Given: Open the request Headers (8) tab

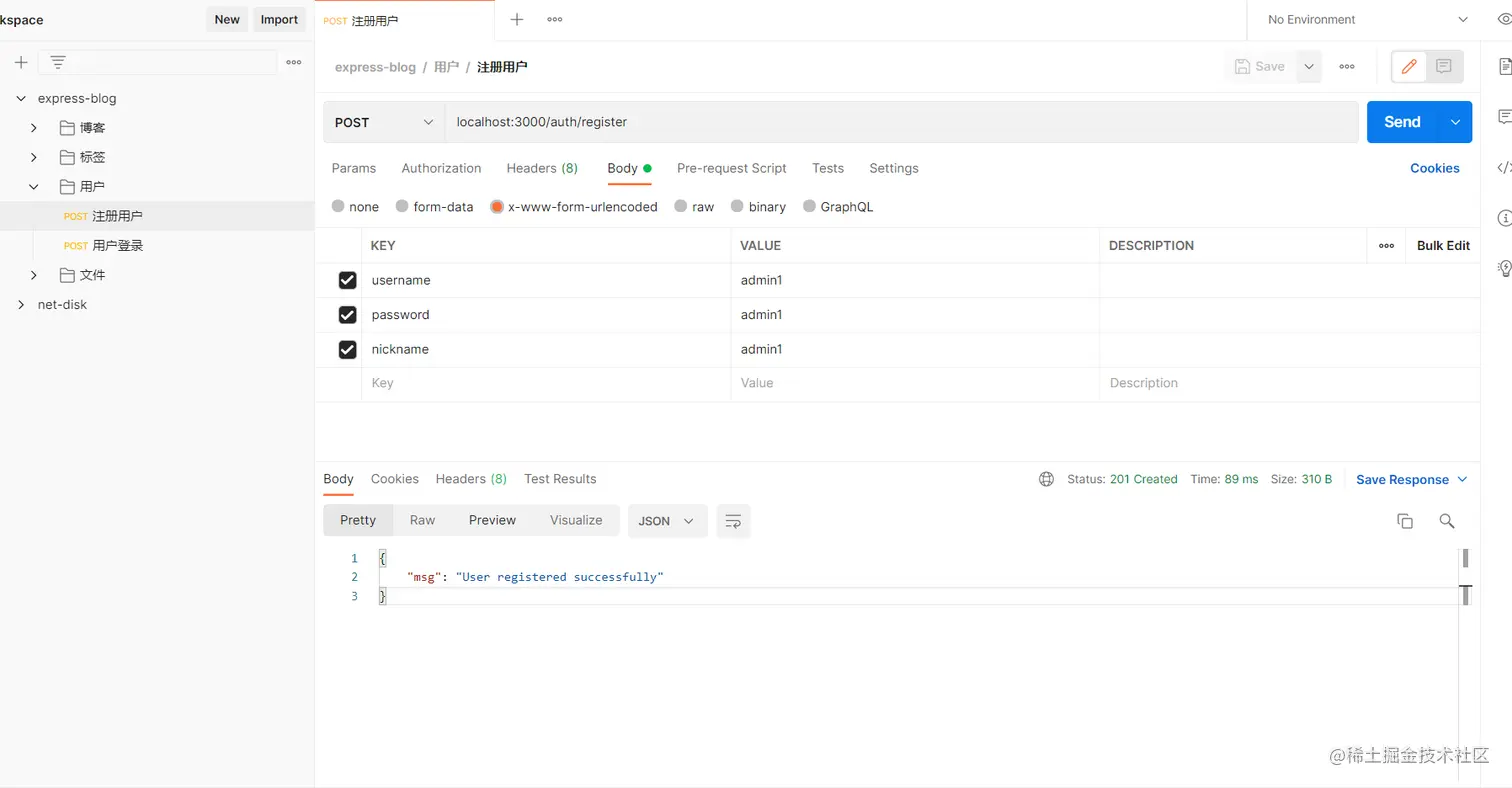Looking at the screenshot, I should 542,168.
